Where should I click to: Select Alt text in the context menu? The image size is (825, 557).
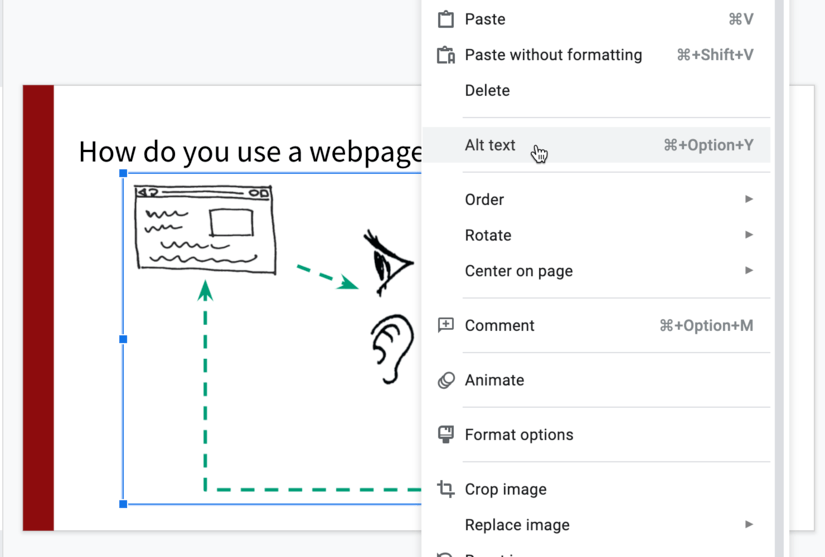[x=490, y=145]
